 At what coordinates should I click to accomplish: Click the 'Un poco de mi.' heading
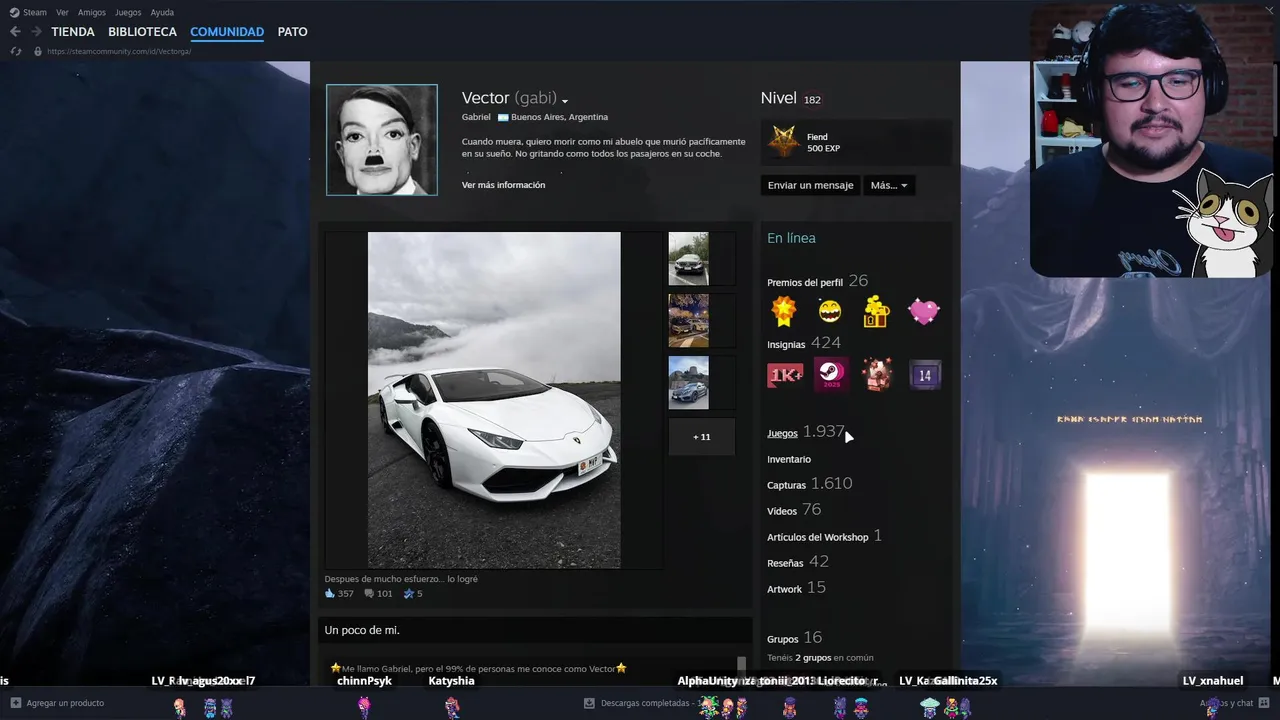pos(362,630)
